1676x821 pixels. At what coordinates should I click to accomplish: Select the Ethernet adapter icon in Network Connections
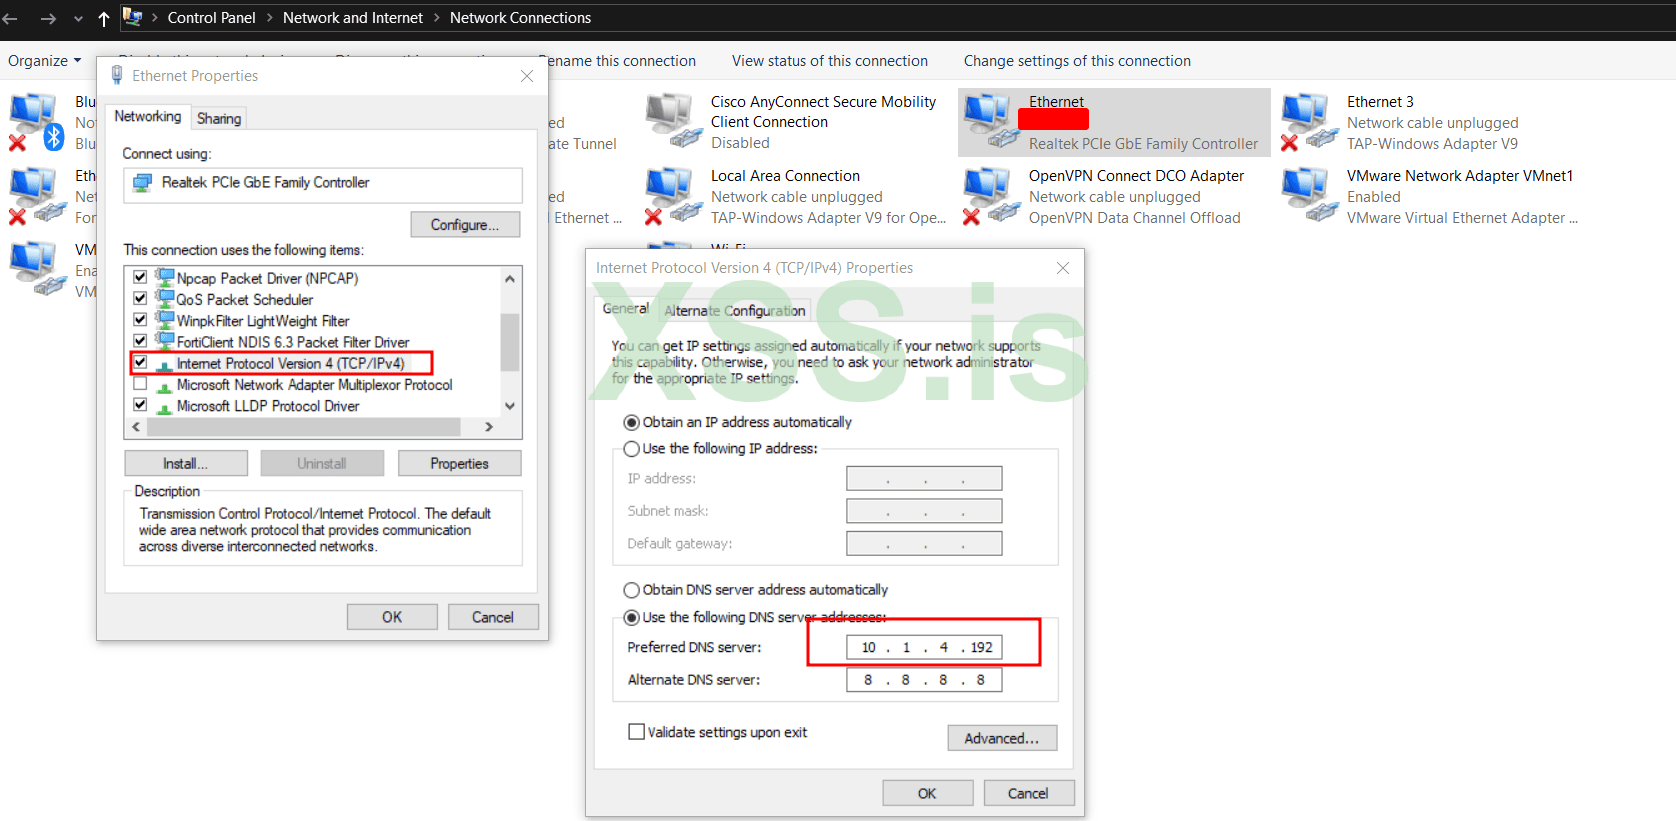[990, 121]
